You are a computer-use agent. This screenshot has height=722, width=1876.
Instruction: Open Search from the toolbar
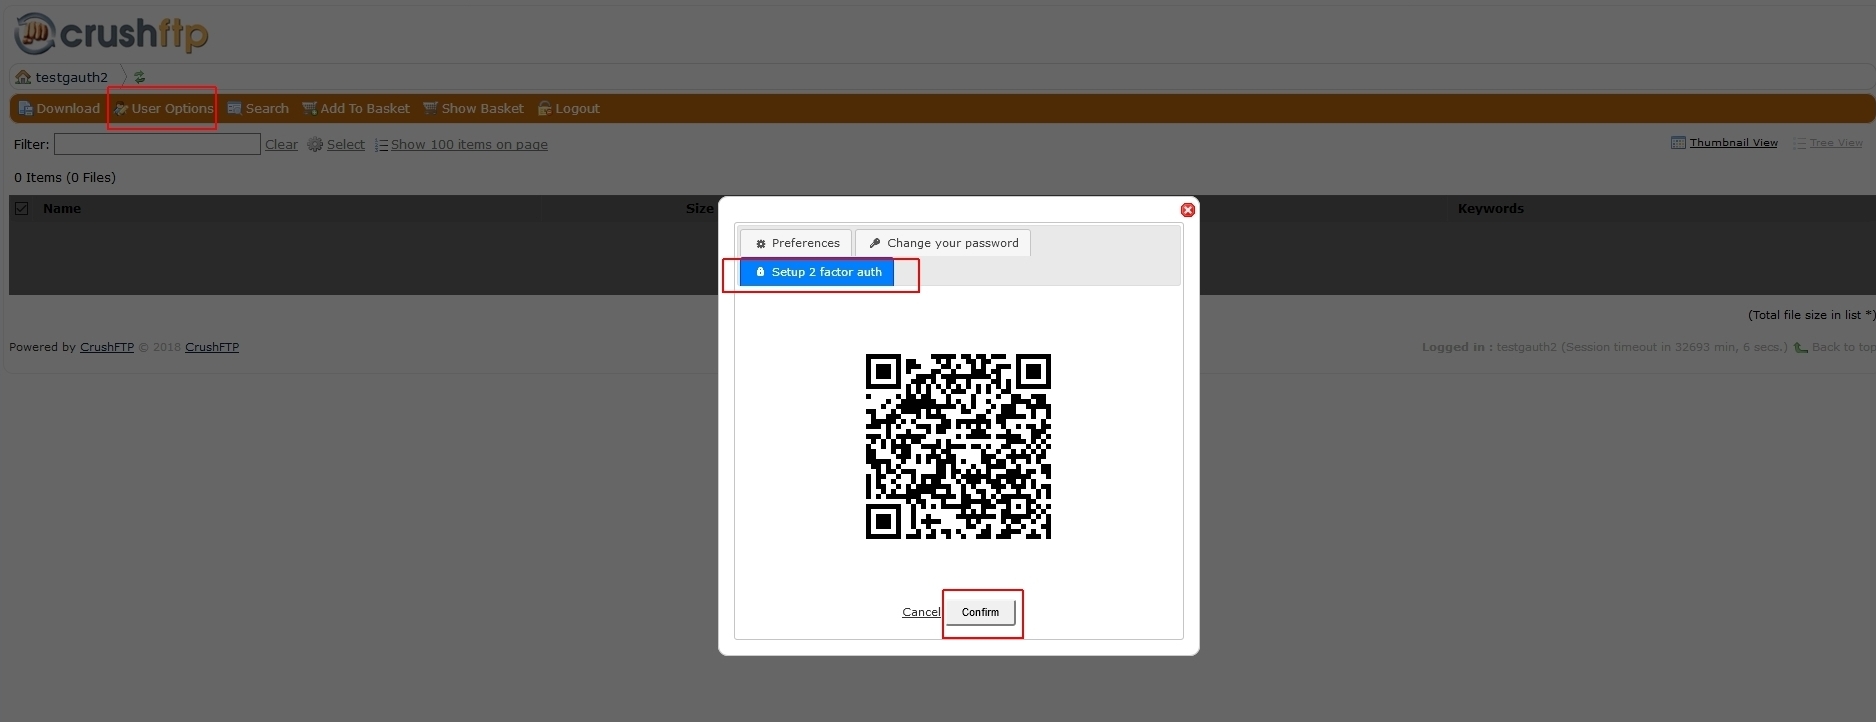click(258, 108)
